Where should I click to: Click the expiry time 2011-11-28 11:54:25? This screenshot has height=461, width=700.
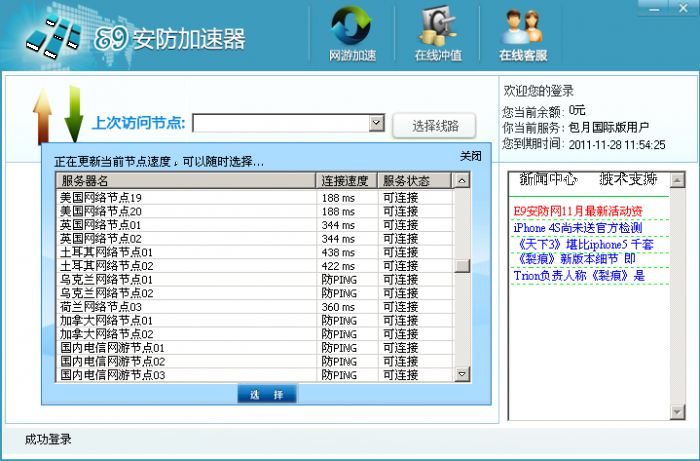(617, 145)
